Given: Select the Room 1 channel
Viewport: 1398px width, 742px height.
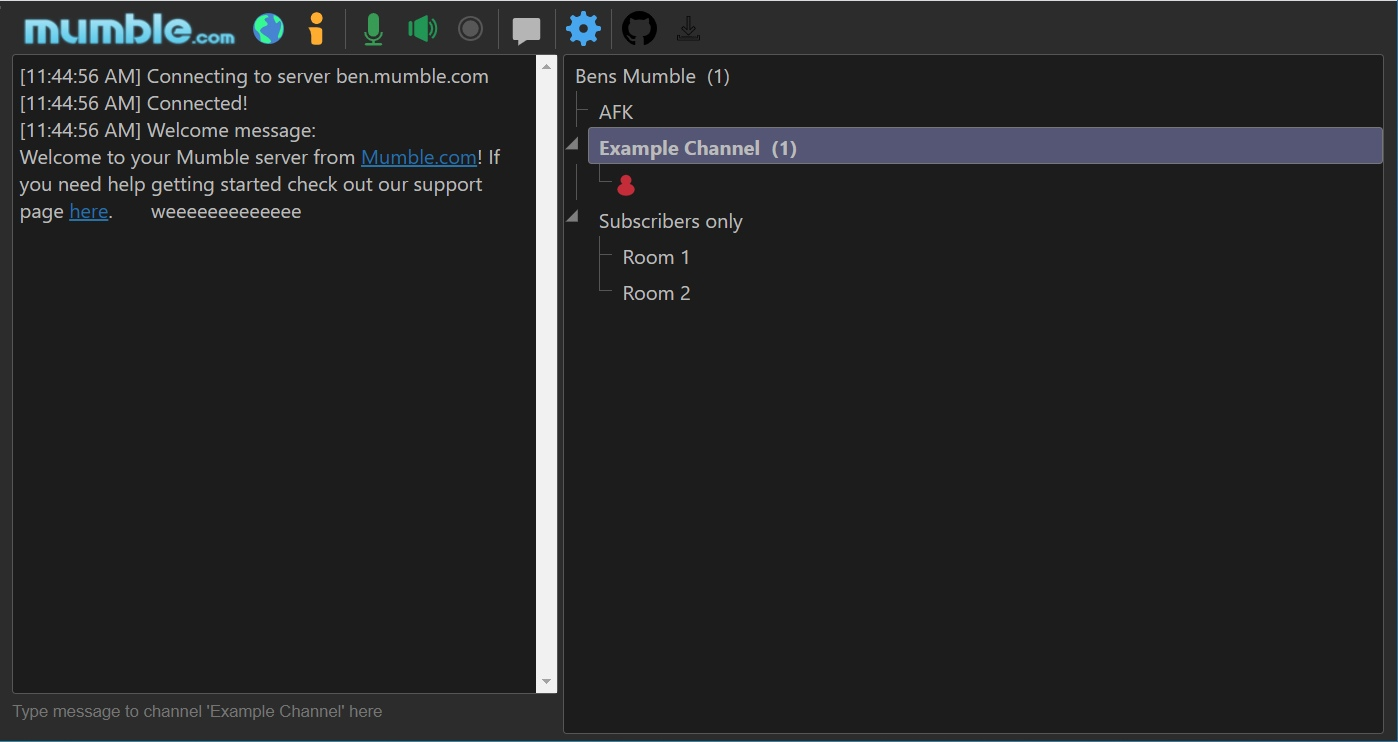Looking at the screenshot, I should coord(655,257).
